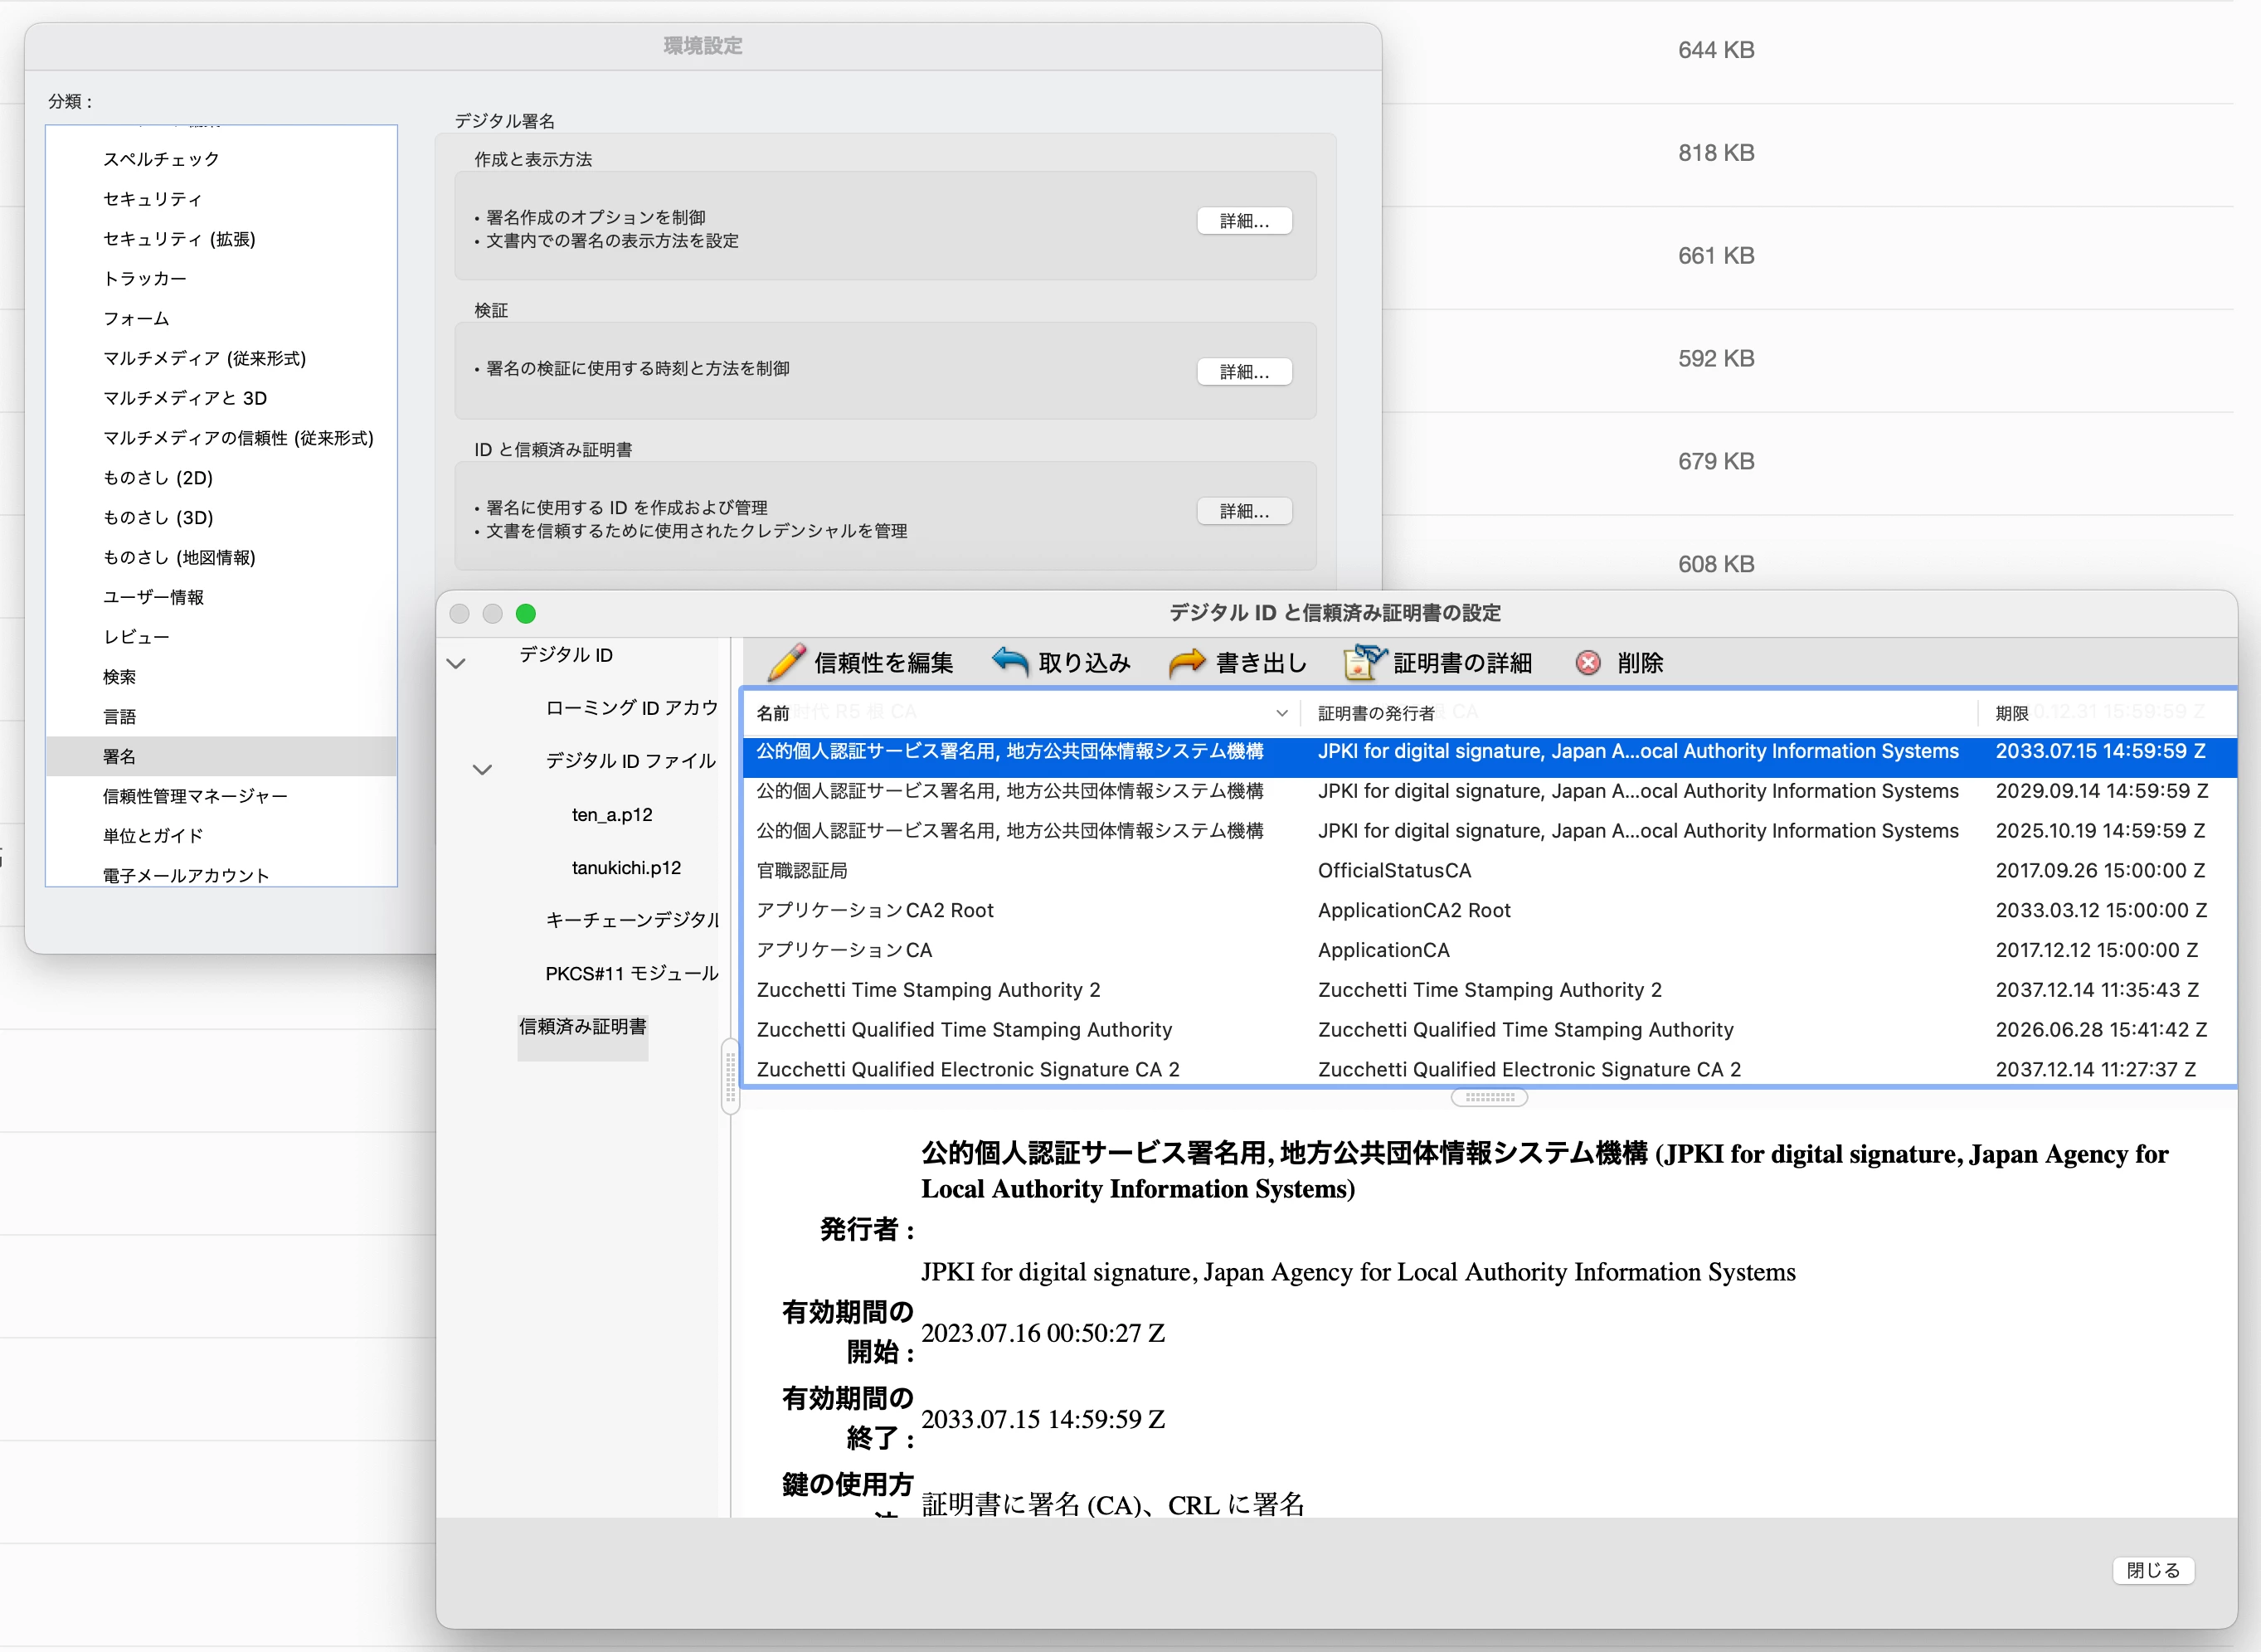The height and width of the screenshot is (1652, 2261).
Task: Select tanukichi.p12 digital ID file
Action: [x=626, y=868]
